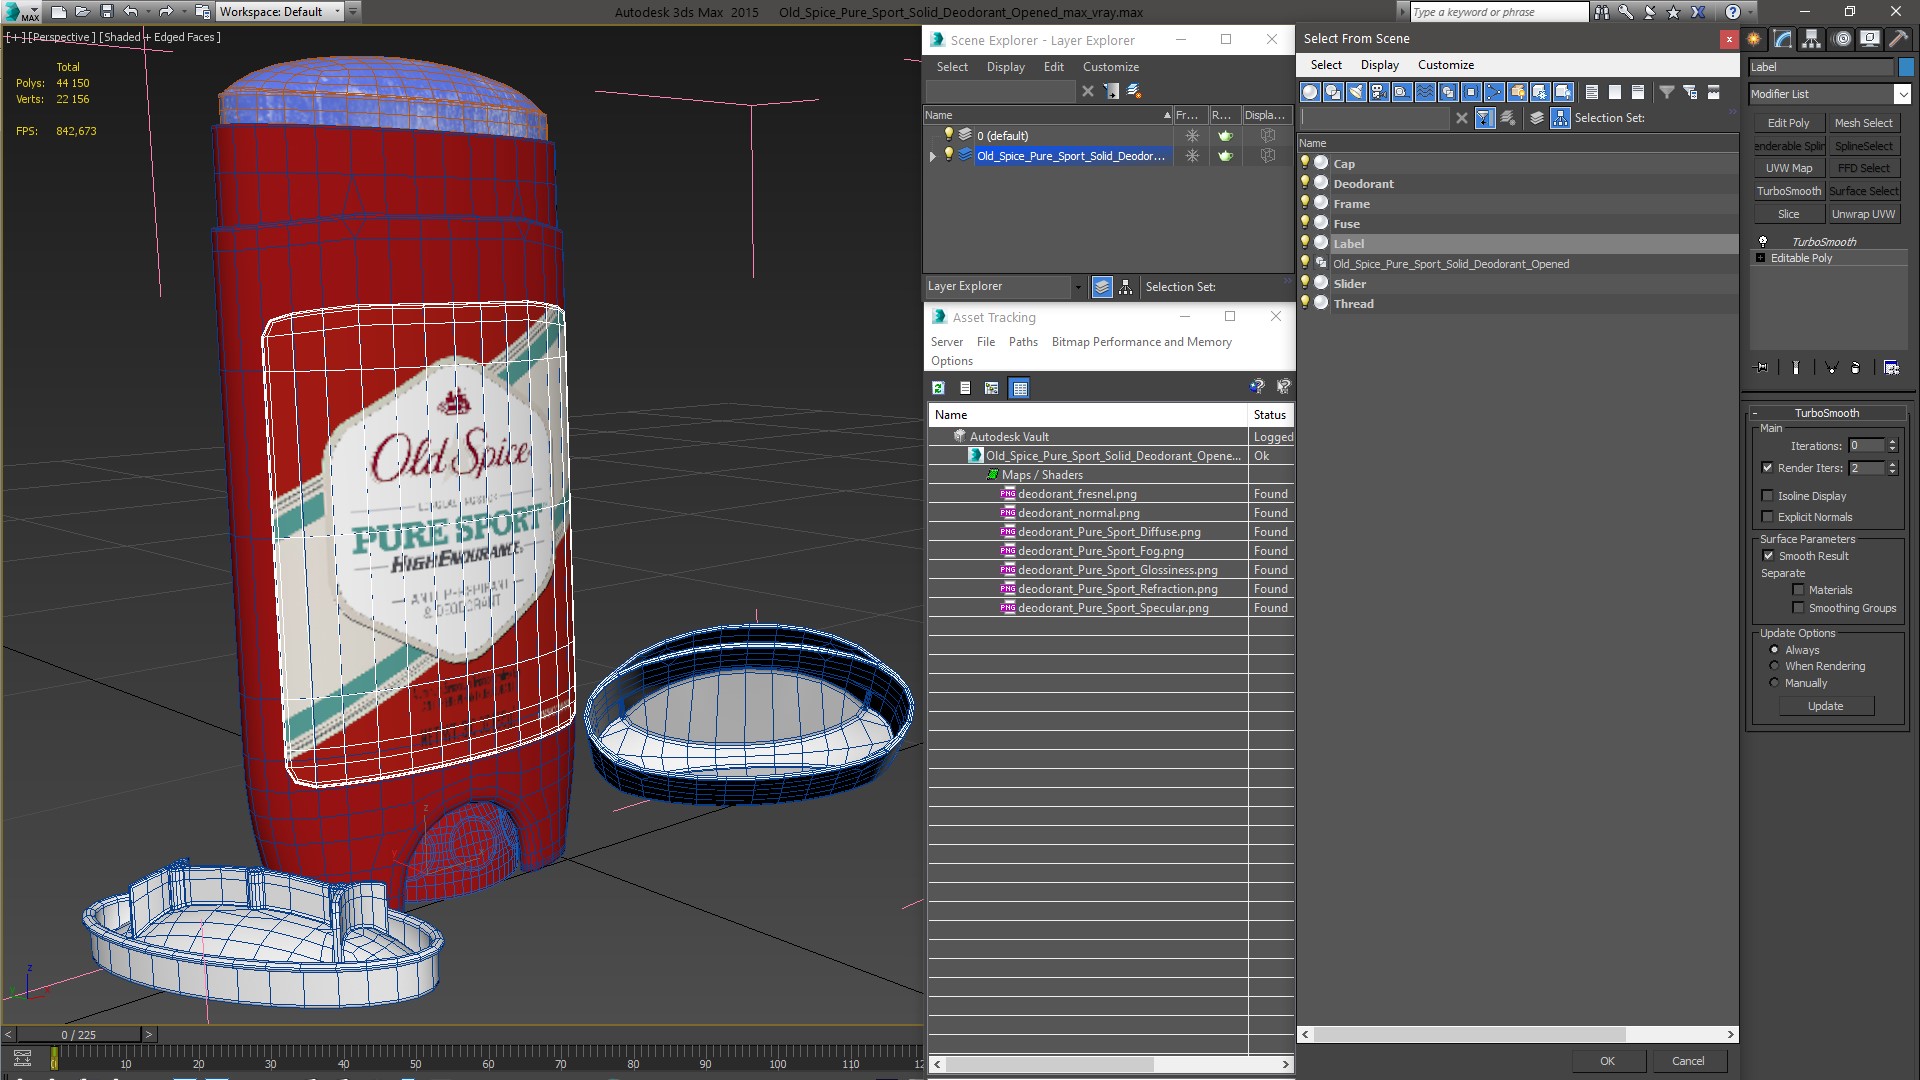Image resolution: width=1920 pixels, height=1080 pixels.
Task: Expand Editable Poly sub-objects in stack
Action: [x=1760, y=258]
